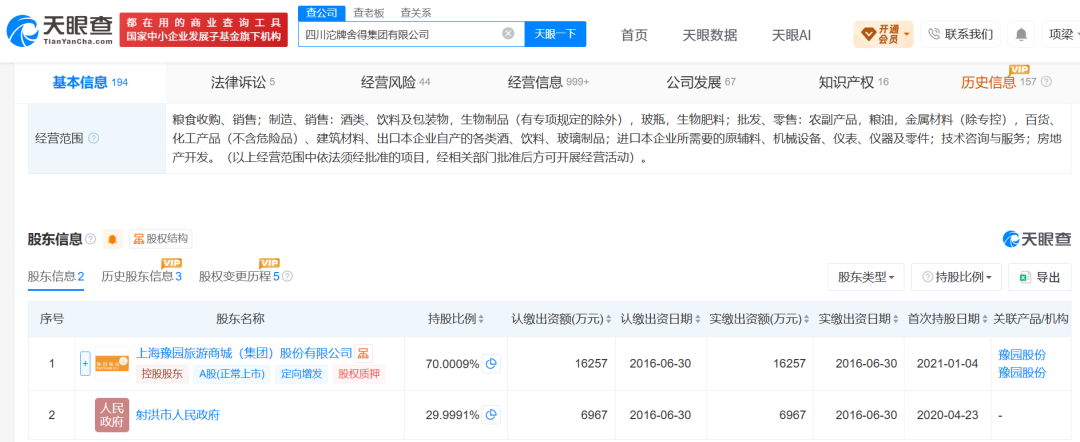
Task: Open the 法律诉讼 5 tab
Action: pos(242,83)
